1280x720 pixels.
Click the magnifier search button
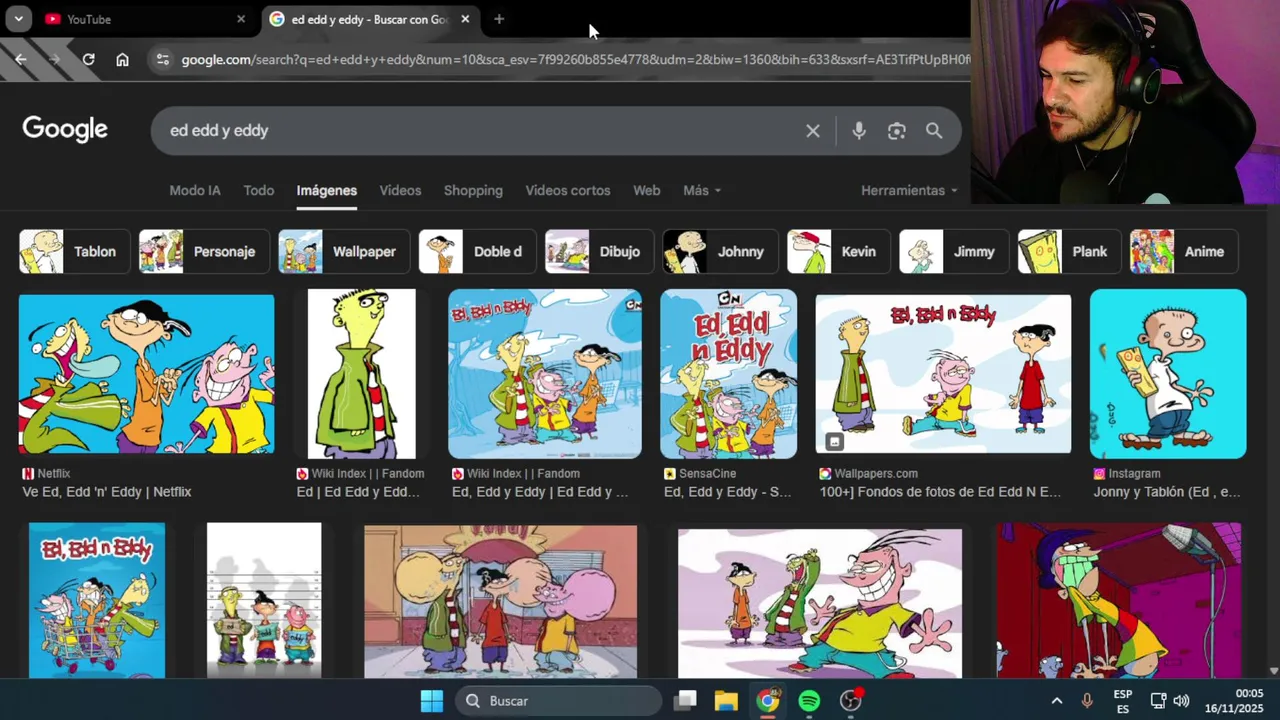[934, 131]
